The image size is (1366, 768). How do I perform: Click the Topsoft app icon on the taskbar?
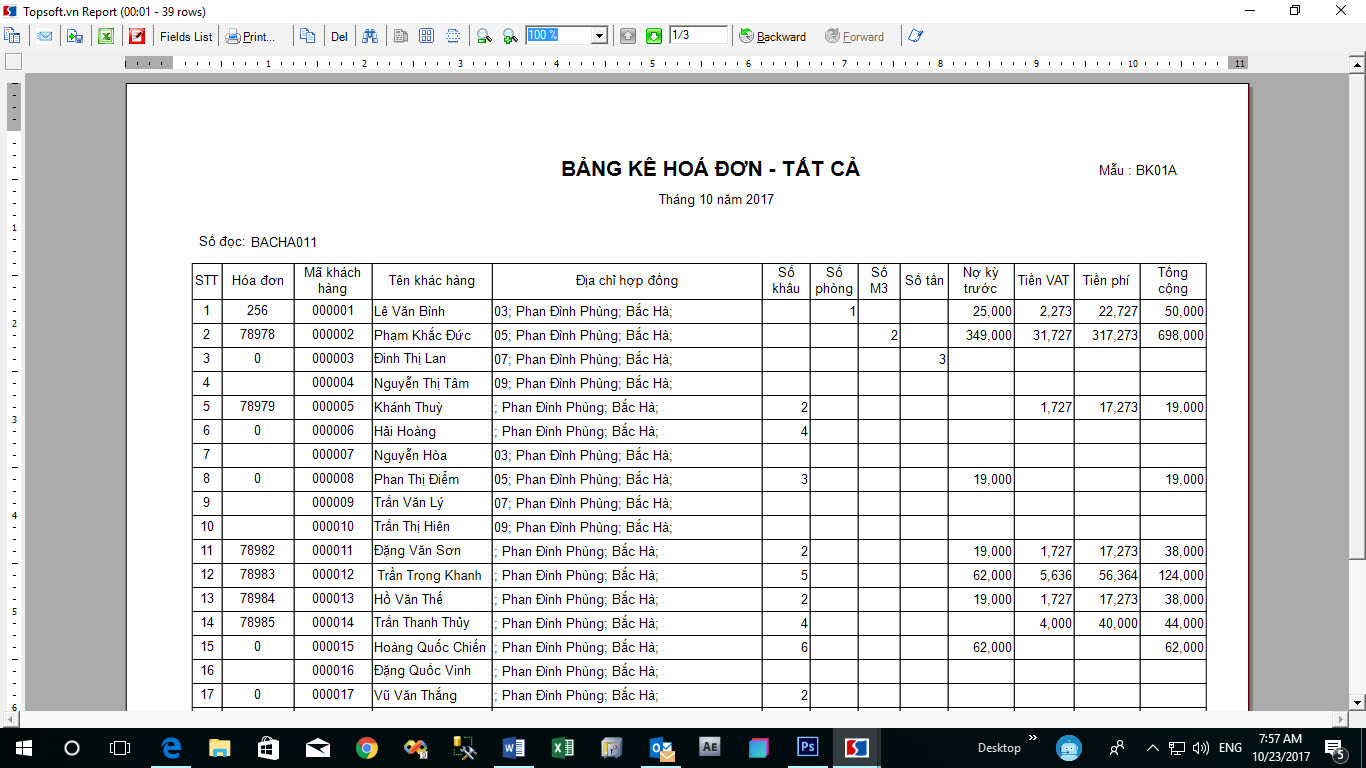pyautogui.click(x=857, y=748)
